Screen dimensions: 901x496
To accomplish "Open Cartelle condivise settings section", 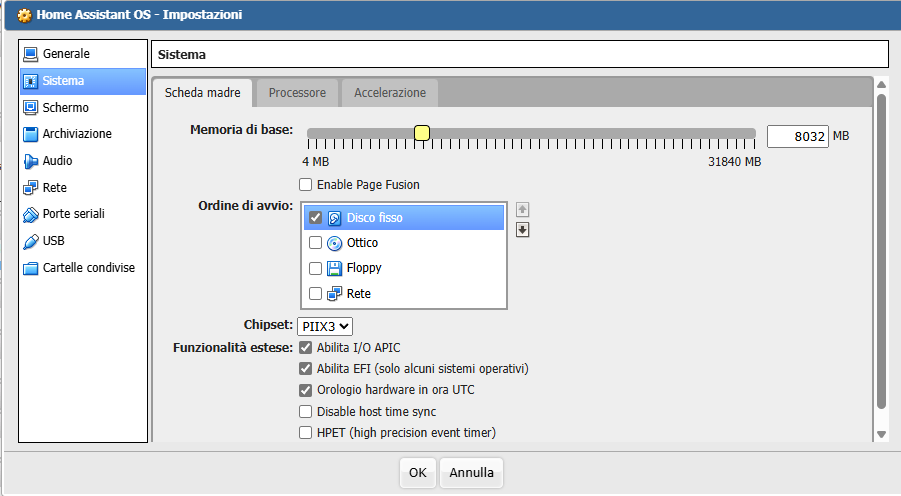I will 83,268.
